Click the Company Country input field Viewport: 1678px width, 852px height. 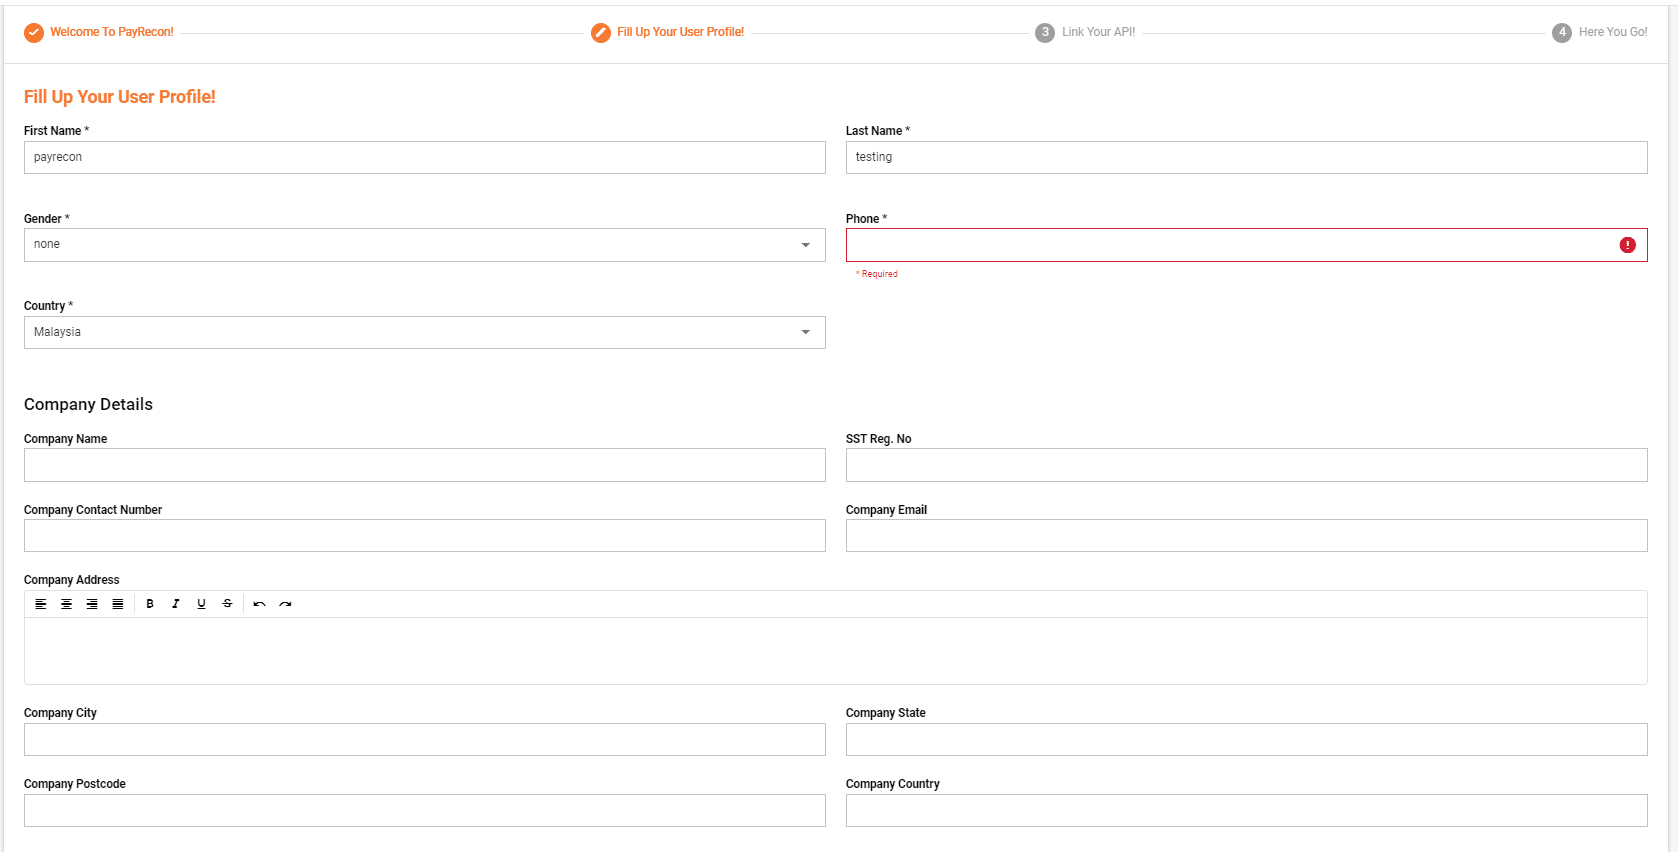tap(1247, 810)
